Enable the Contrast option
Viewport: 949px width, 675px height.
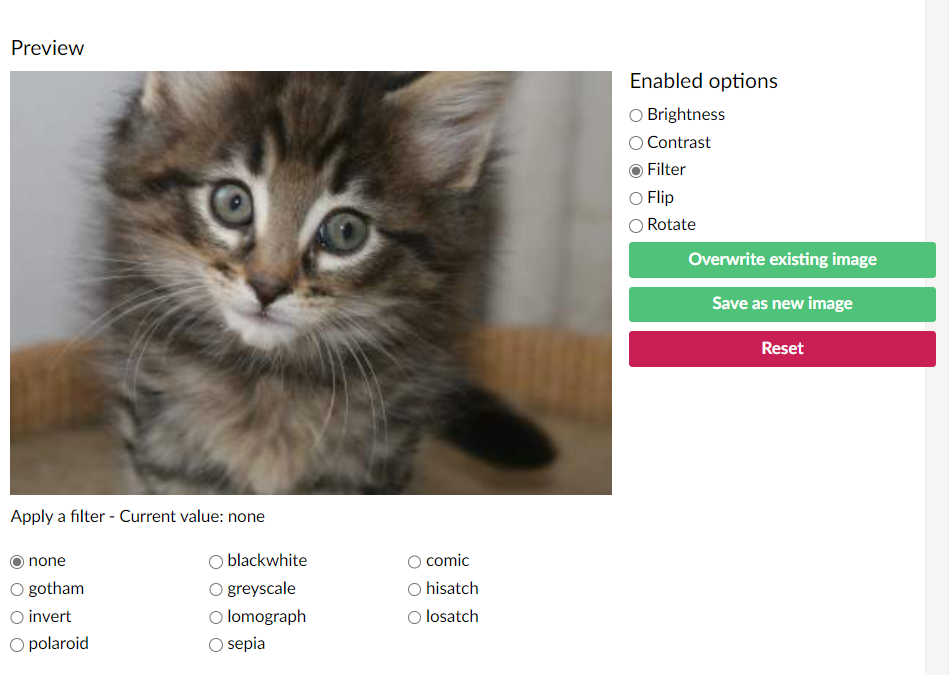[636, 143]
